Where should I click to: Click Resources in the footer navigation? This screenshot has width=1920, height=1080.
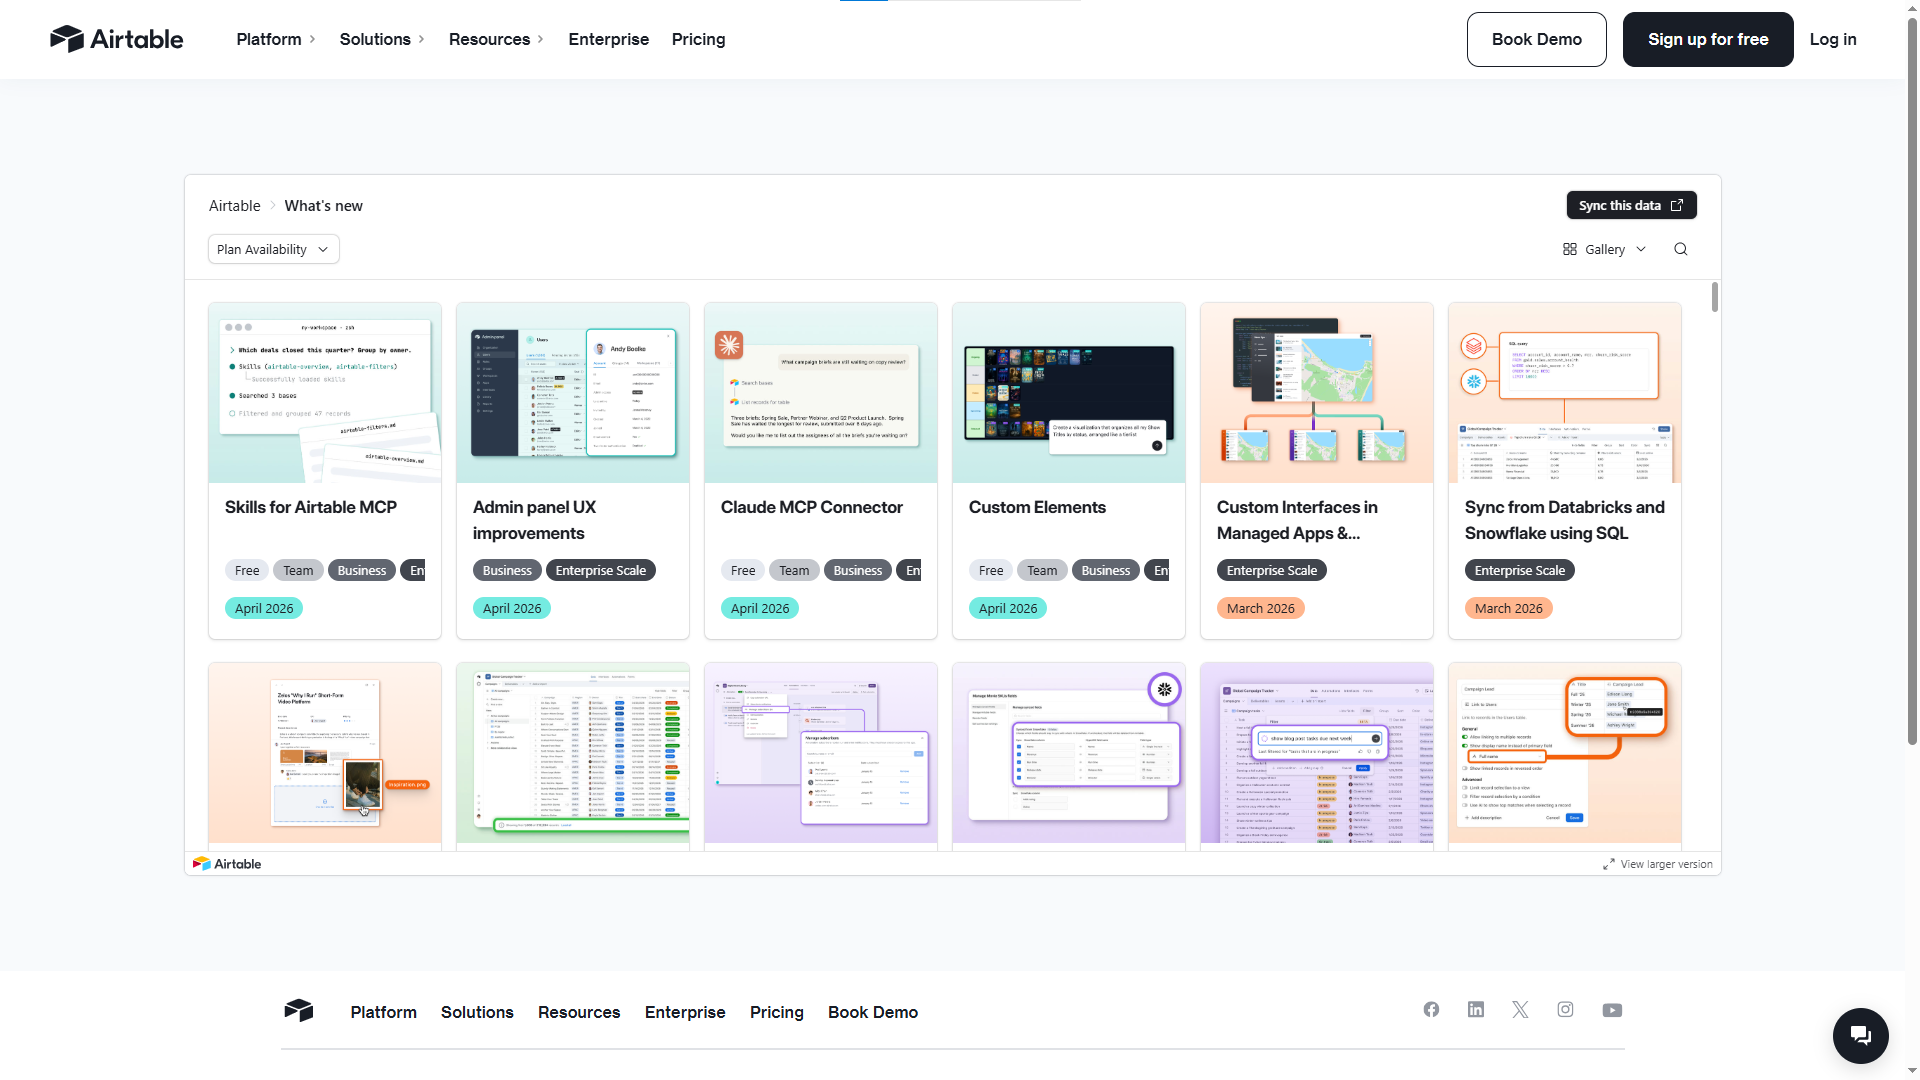click(x=579, y=1012)
